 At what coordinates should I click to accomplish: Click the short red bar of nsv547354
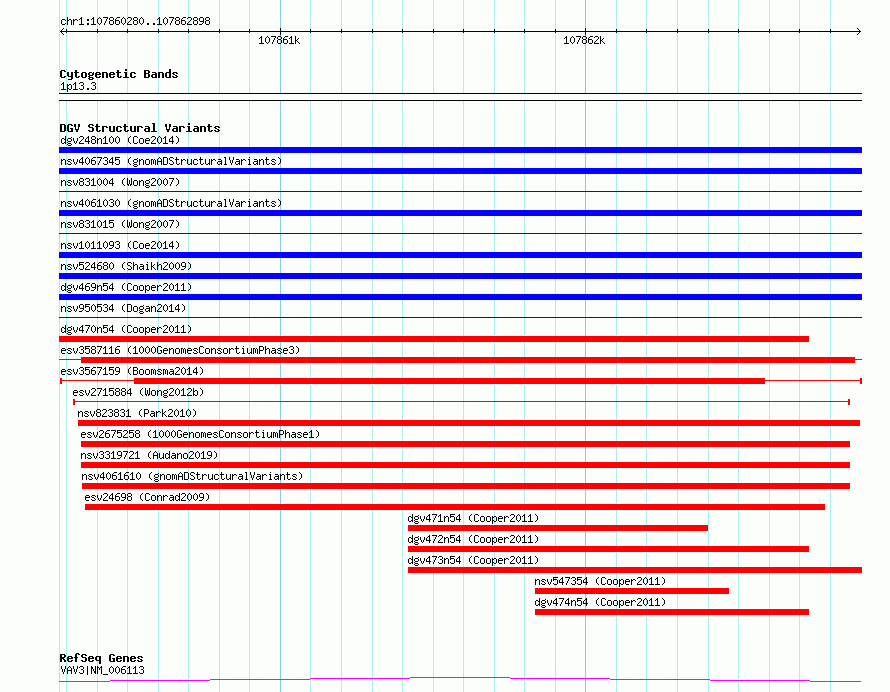(632, 591)
